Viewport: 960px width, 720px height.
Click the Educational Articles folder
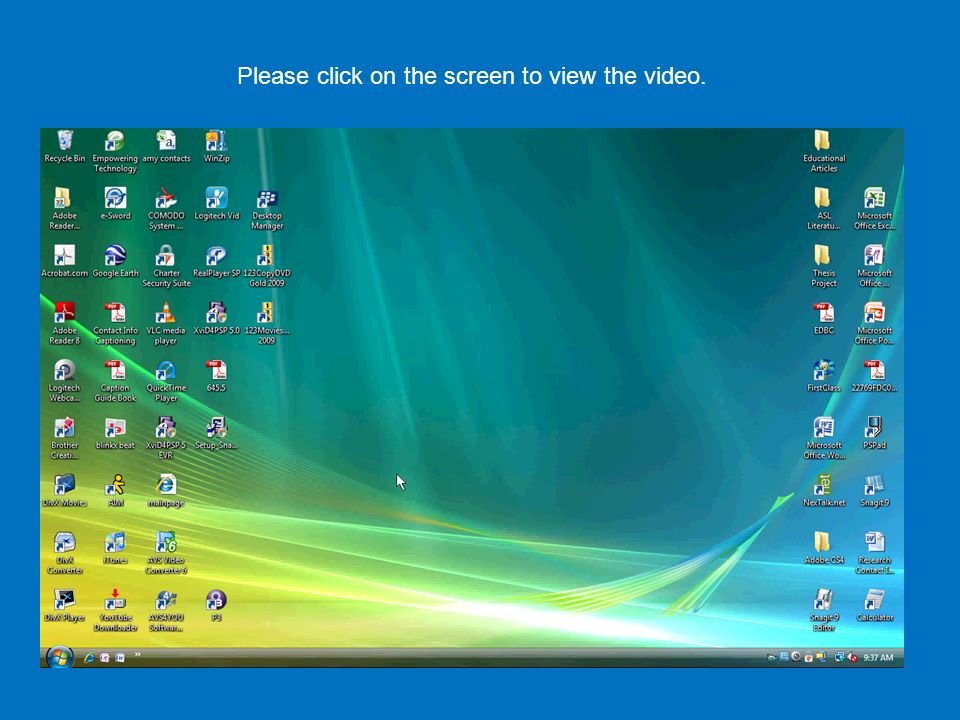(x=823, y=151)
